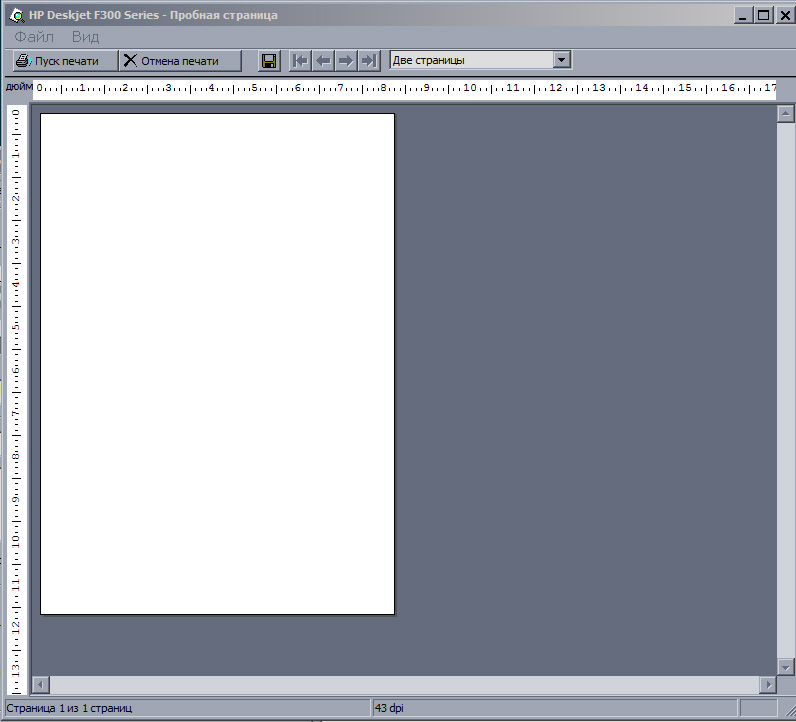Click horizontal scrollbar left arrow
Viewport: 796px width, 722px height.
coord(41,685)
